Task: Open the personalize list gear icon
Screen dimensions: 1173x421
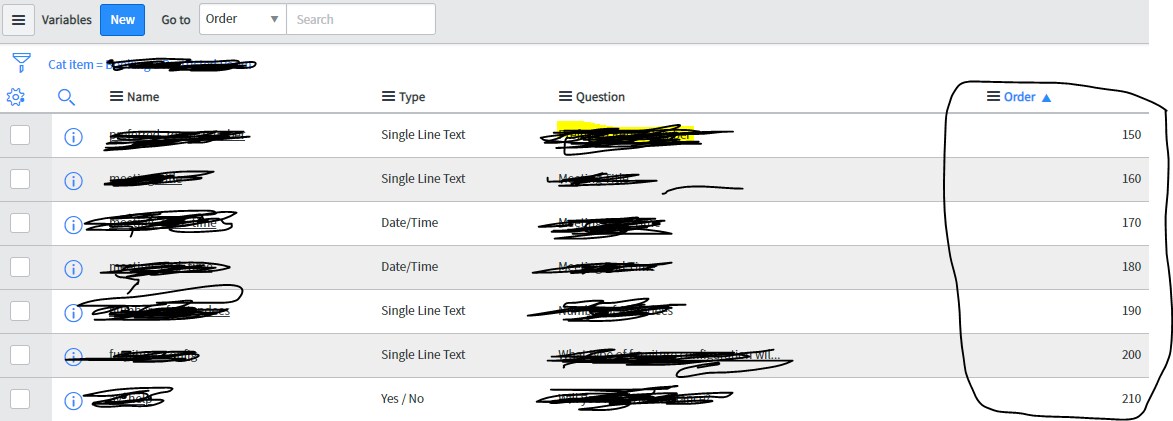Action: pyautogui.click(x=16, y=97)
